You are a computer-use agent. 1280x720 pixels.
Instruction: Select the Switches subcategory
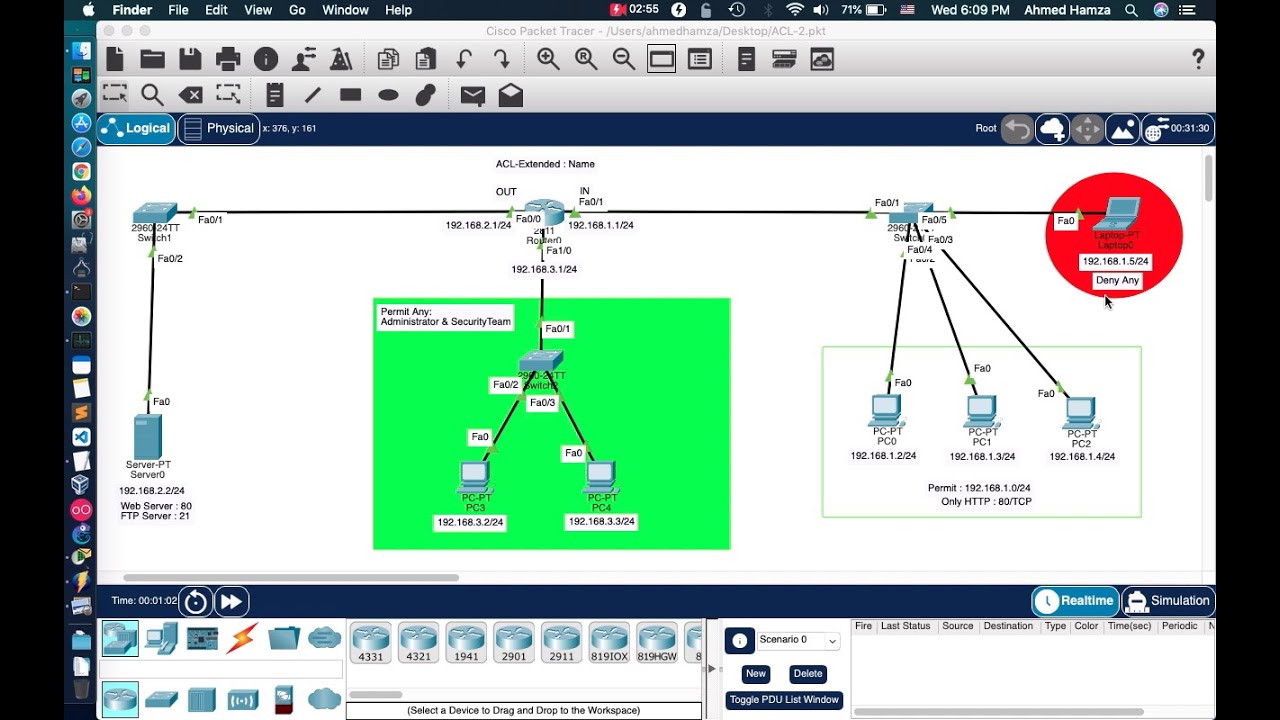tap(161, 699)
